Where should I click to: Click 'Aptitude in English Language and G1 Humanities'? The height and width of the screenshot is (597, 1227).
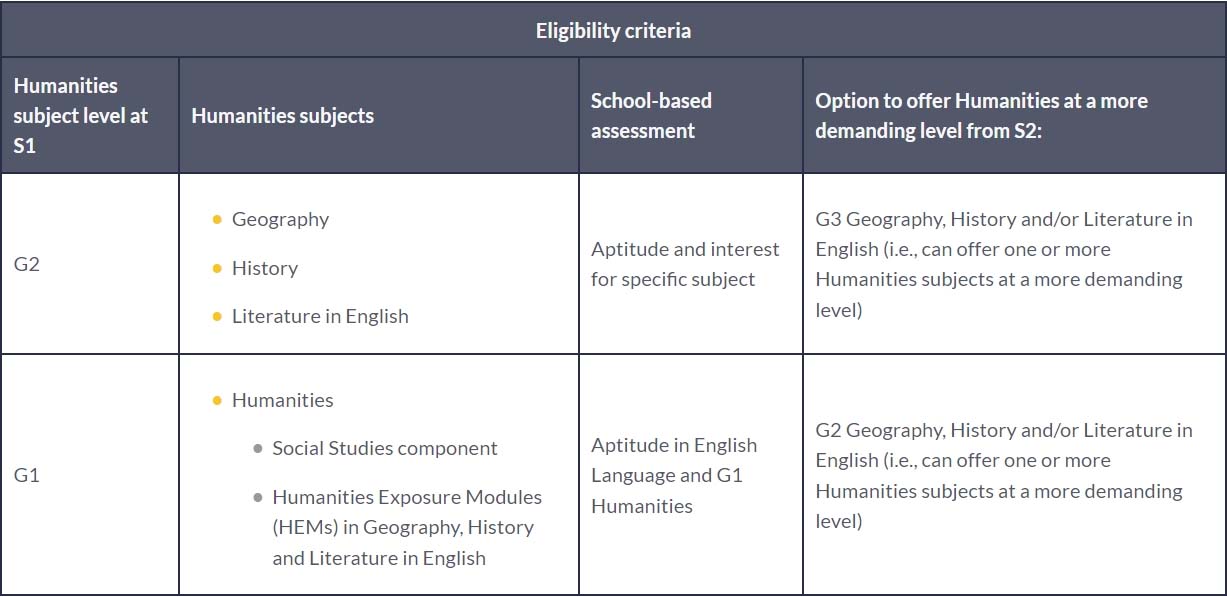(674, 475)
